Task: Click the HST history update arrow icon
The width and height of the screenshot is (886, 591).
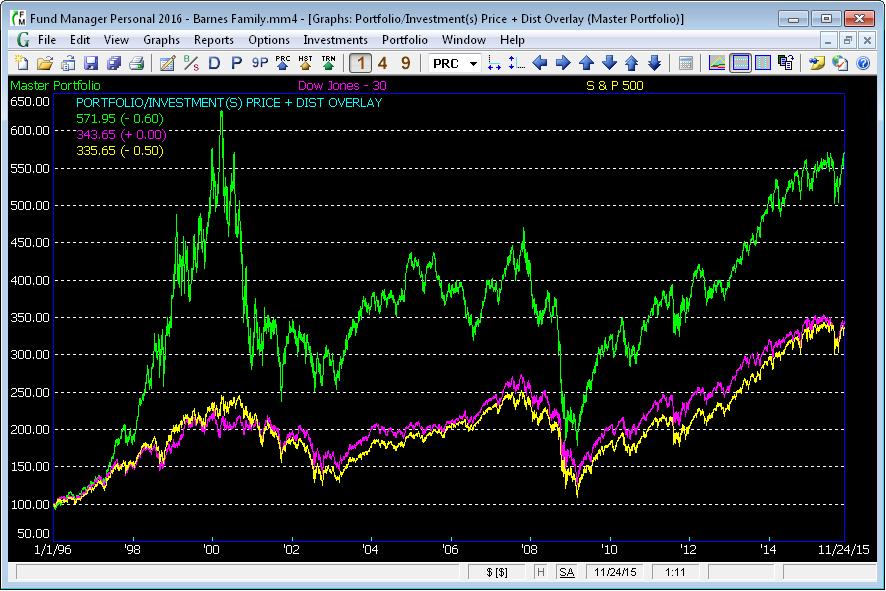Action: (x=305, y=63)
